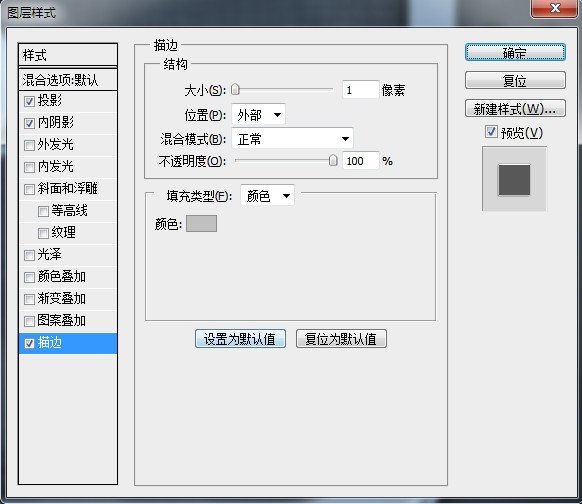582x504 pixels.
Task: Uncheck the 描边 checkbox
Action: pos(29,343)
